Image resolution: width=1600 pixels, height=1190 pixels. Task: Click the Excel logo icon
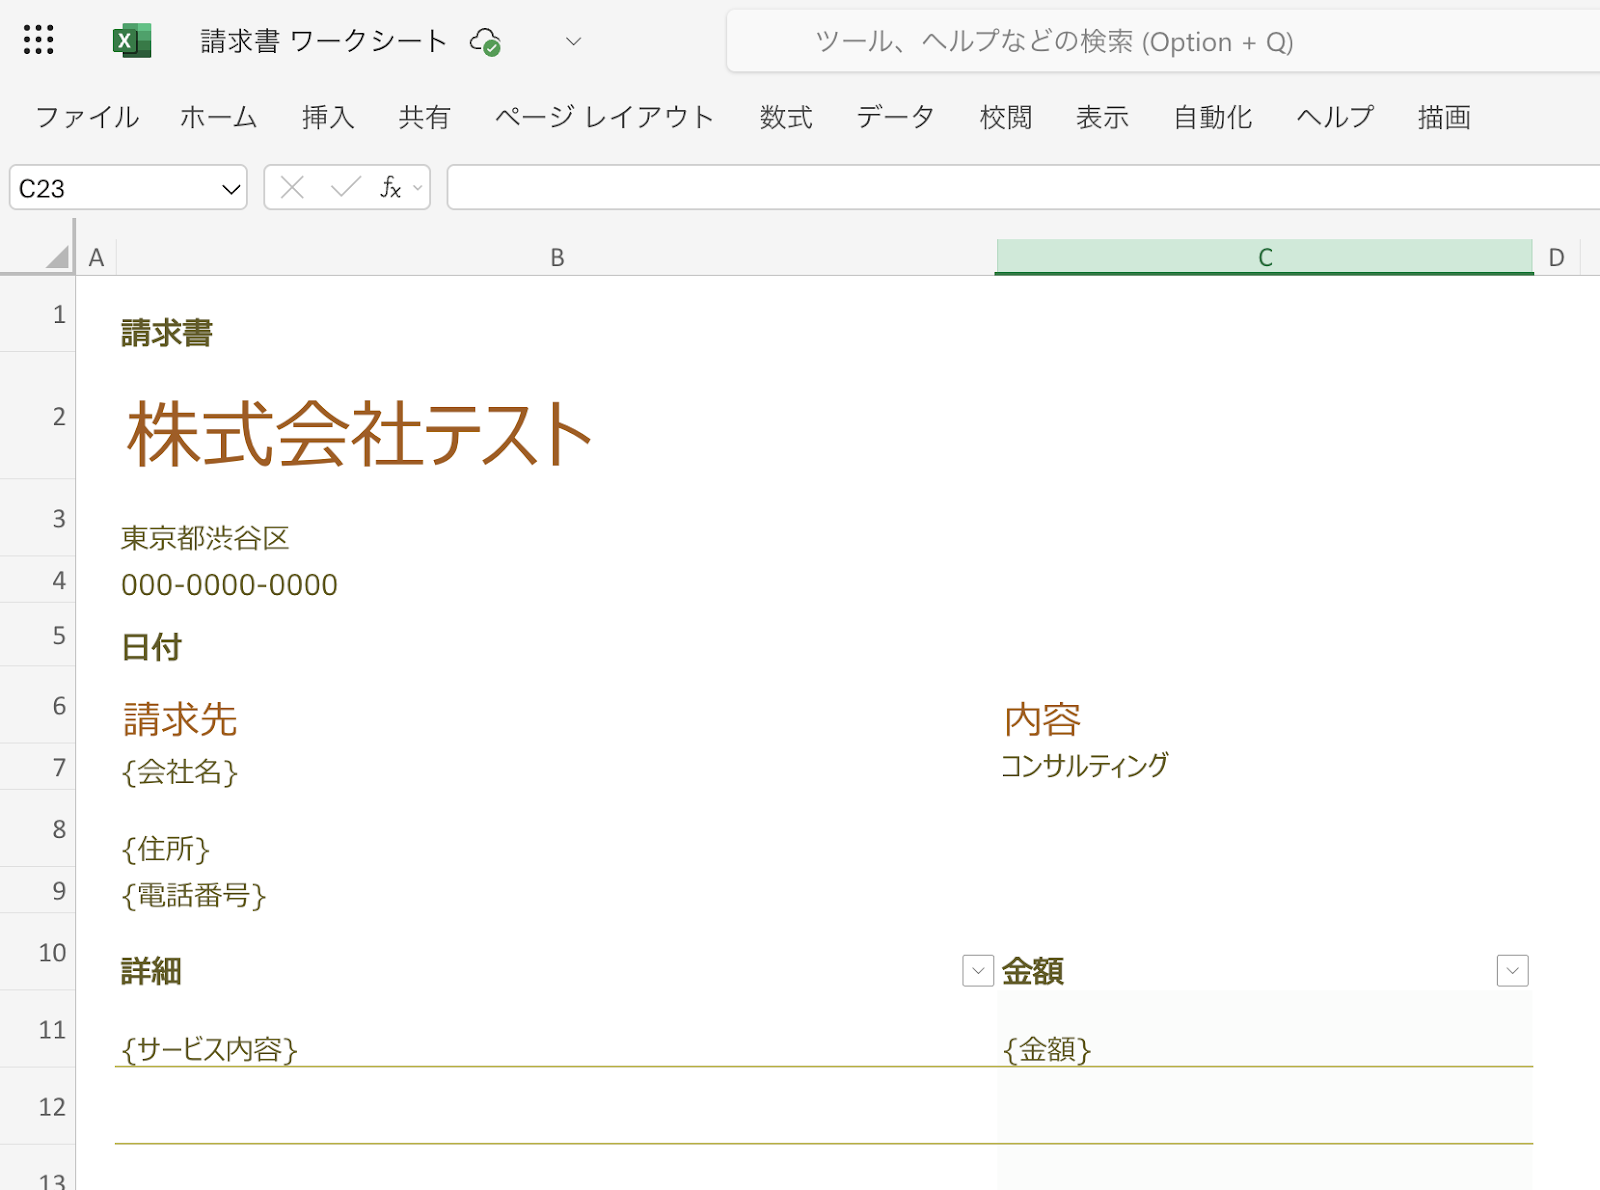point(131,41)
